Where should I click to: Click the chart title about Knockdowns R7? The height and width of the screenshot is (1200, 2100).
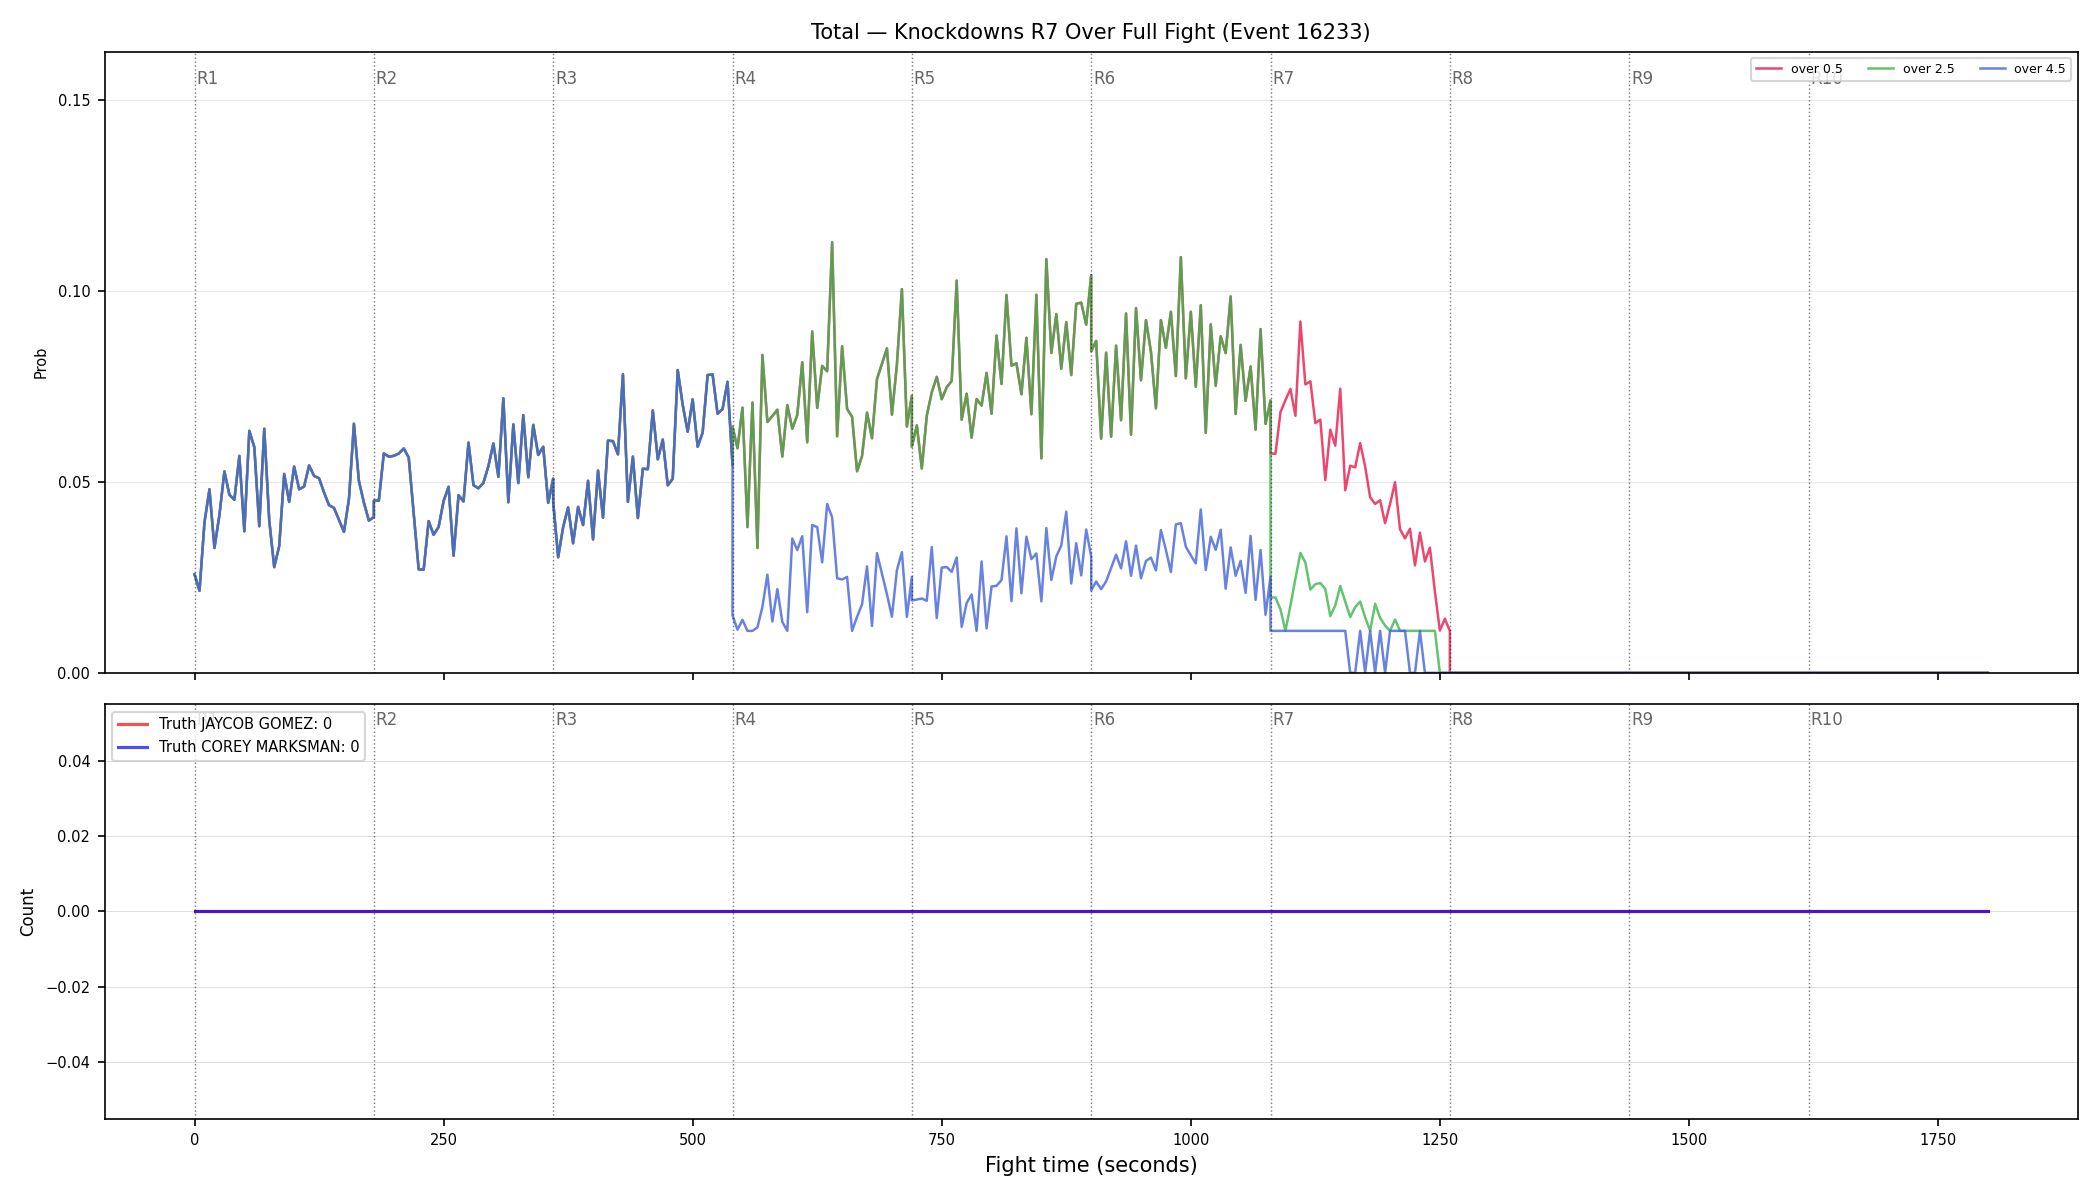pyautogui.click(x=1090, y=32)
